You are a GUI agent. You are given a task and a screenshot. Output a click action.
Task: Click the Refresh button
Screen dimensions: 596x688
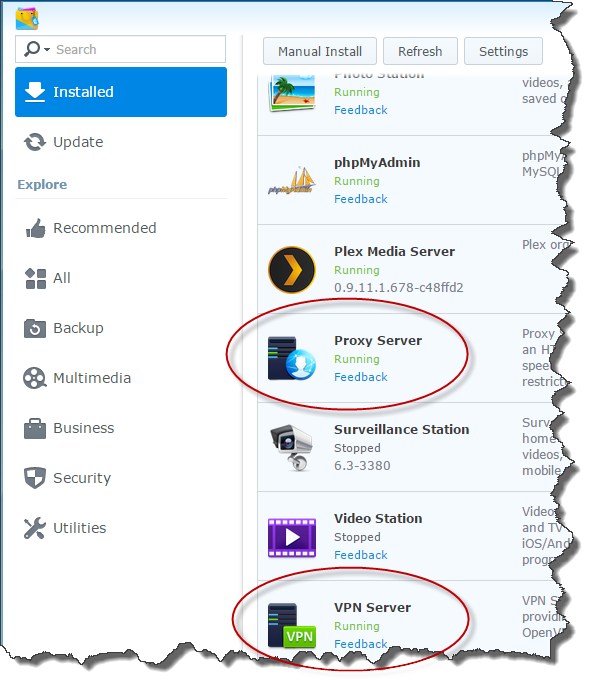pos(420,51)
